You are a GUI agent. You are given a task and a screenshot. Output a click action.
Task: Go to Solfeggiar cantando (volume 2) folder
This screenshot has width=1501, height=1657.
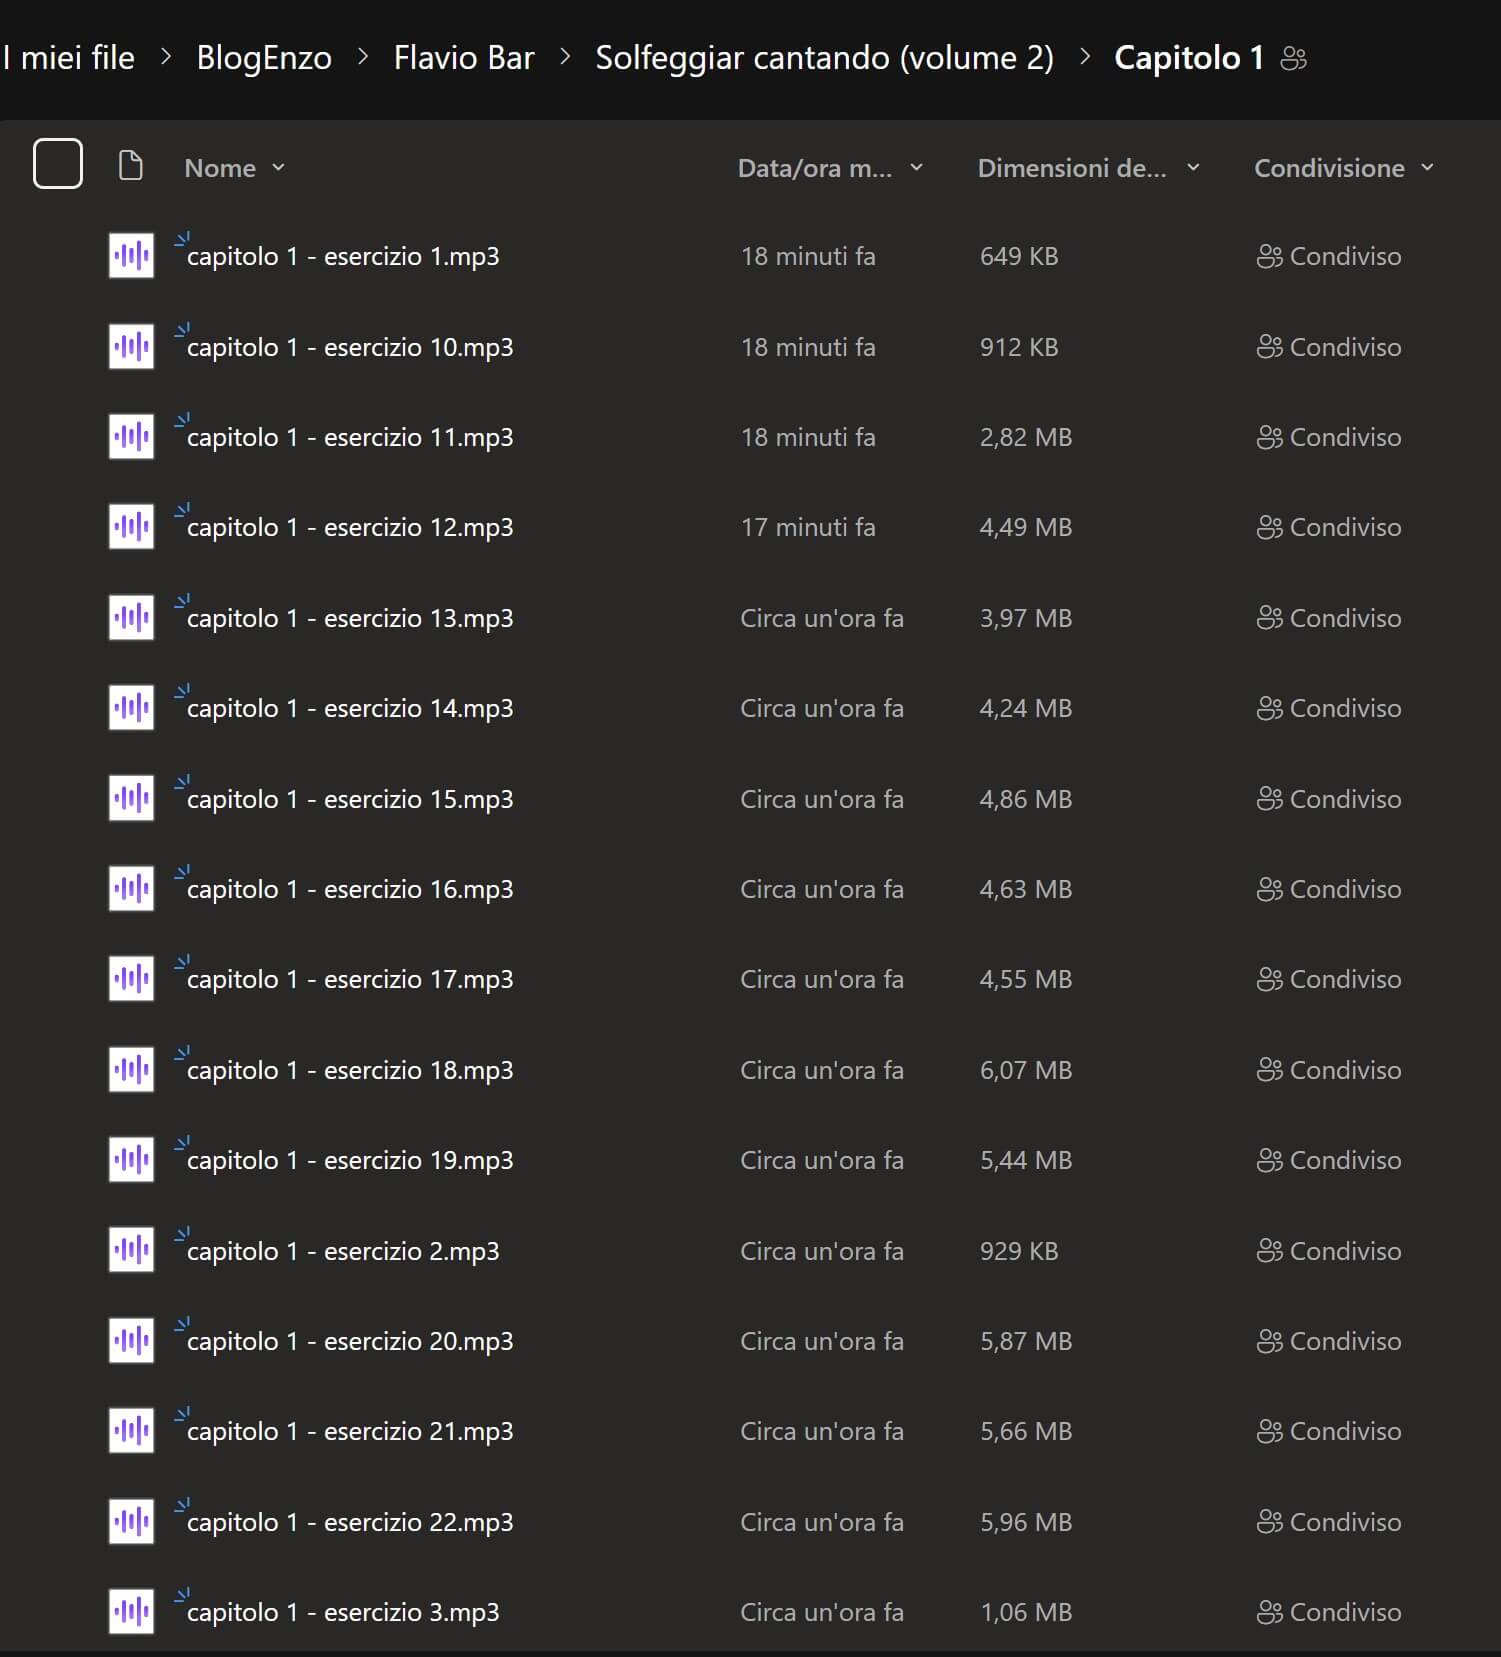tap(824, 58)
